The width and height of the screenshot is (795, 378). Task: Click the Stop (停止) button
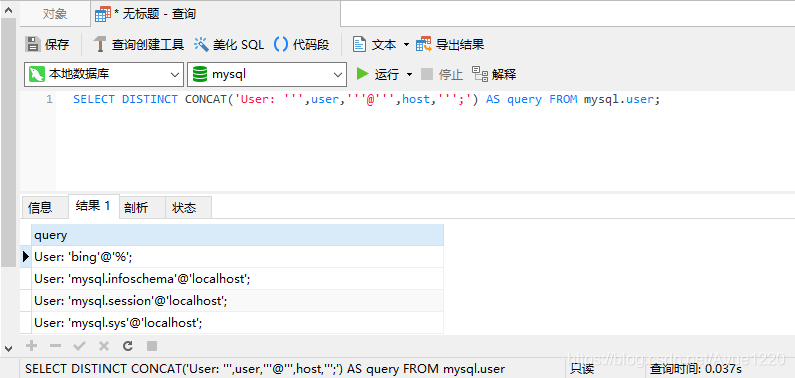coord(442,74)
